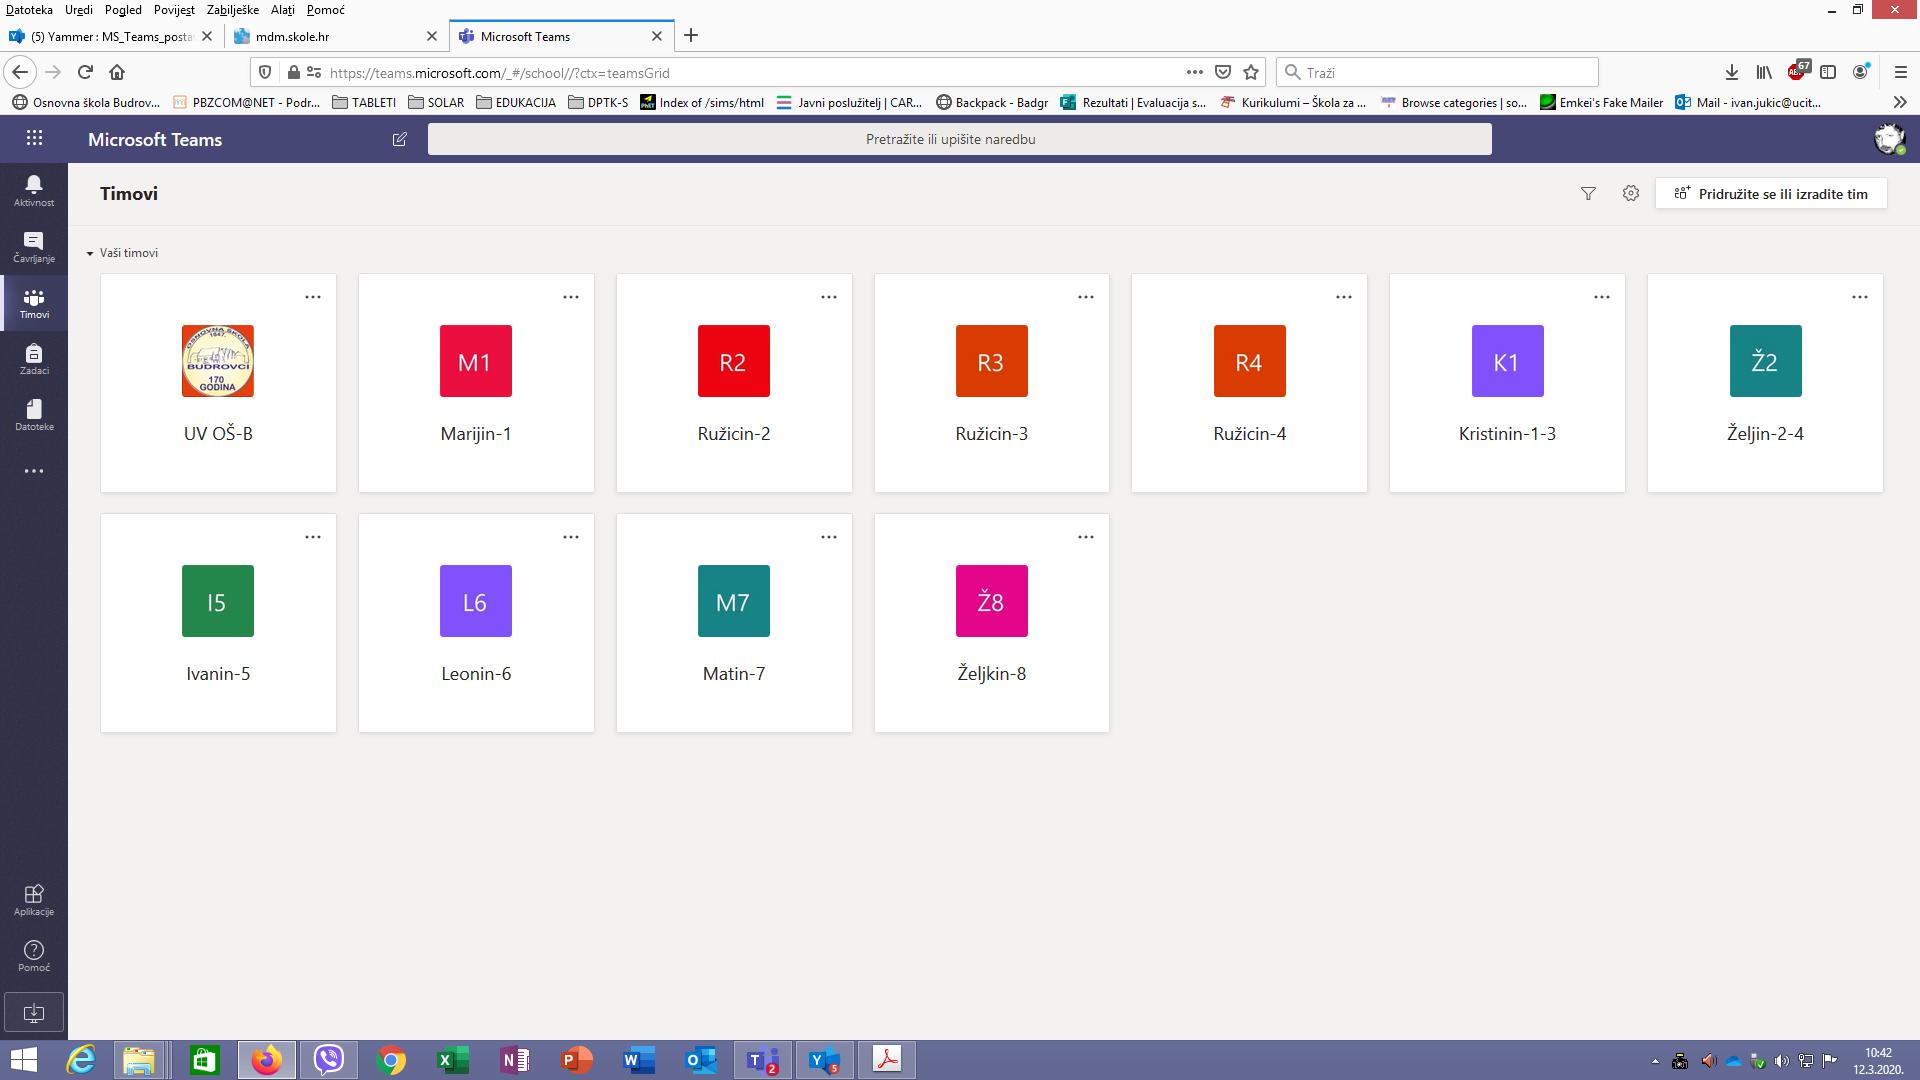This screenshot has width=1920, height=1080.
Task: Open OneNote from the taskbar
Action: tap(515, 1060)
